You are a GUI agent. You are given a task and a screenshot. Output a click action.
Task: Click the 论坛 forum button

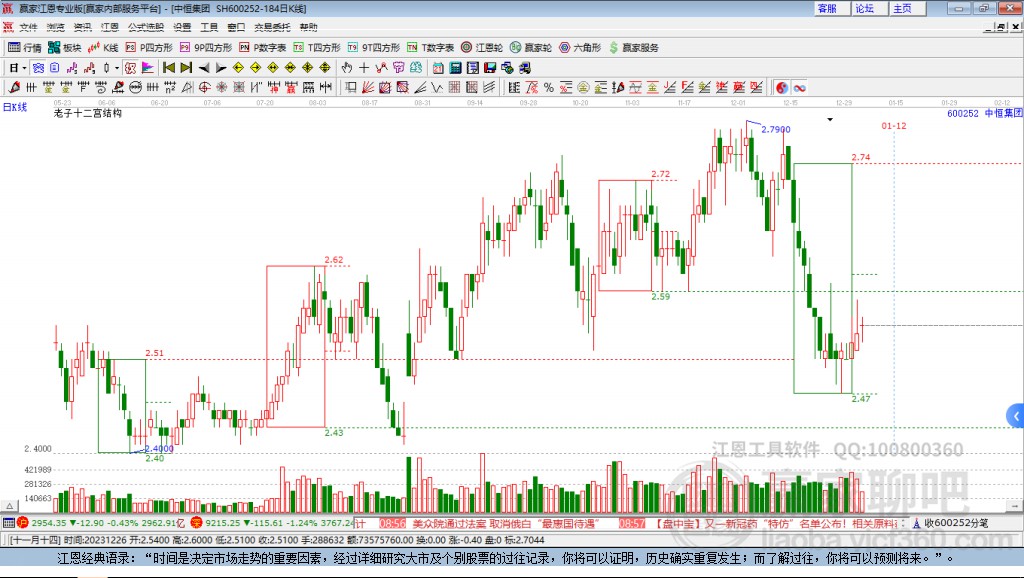coord(869,8)
